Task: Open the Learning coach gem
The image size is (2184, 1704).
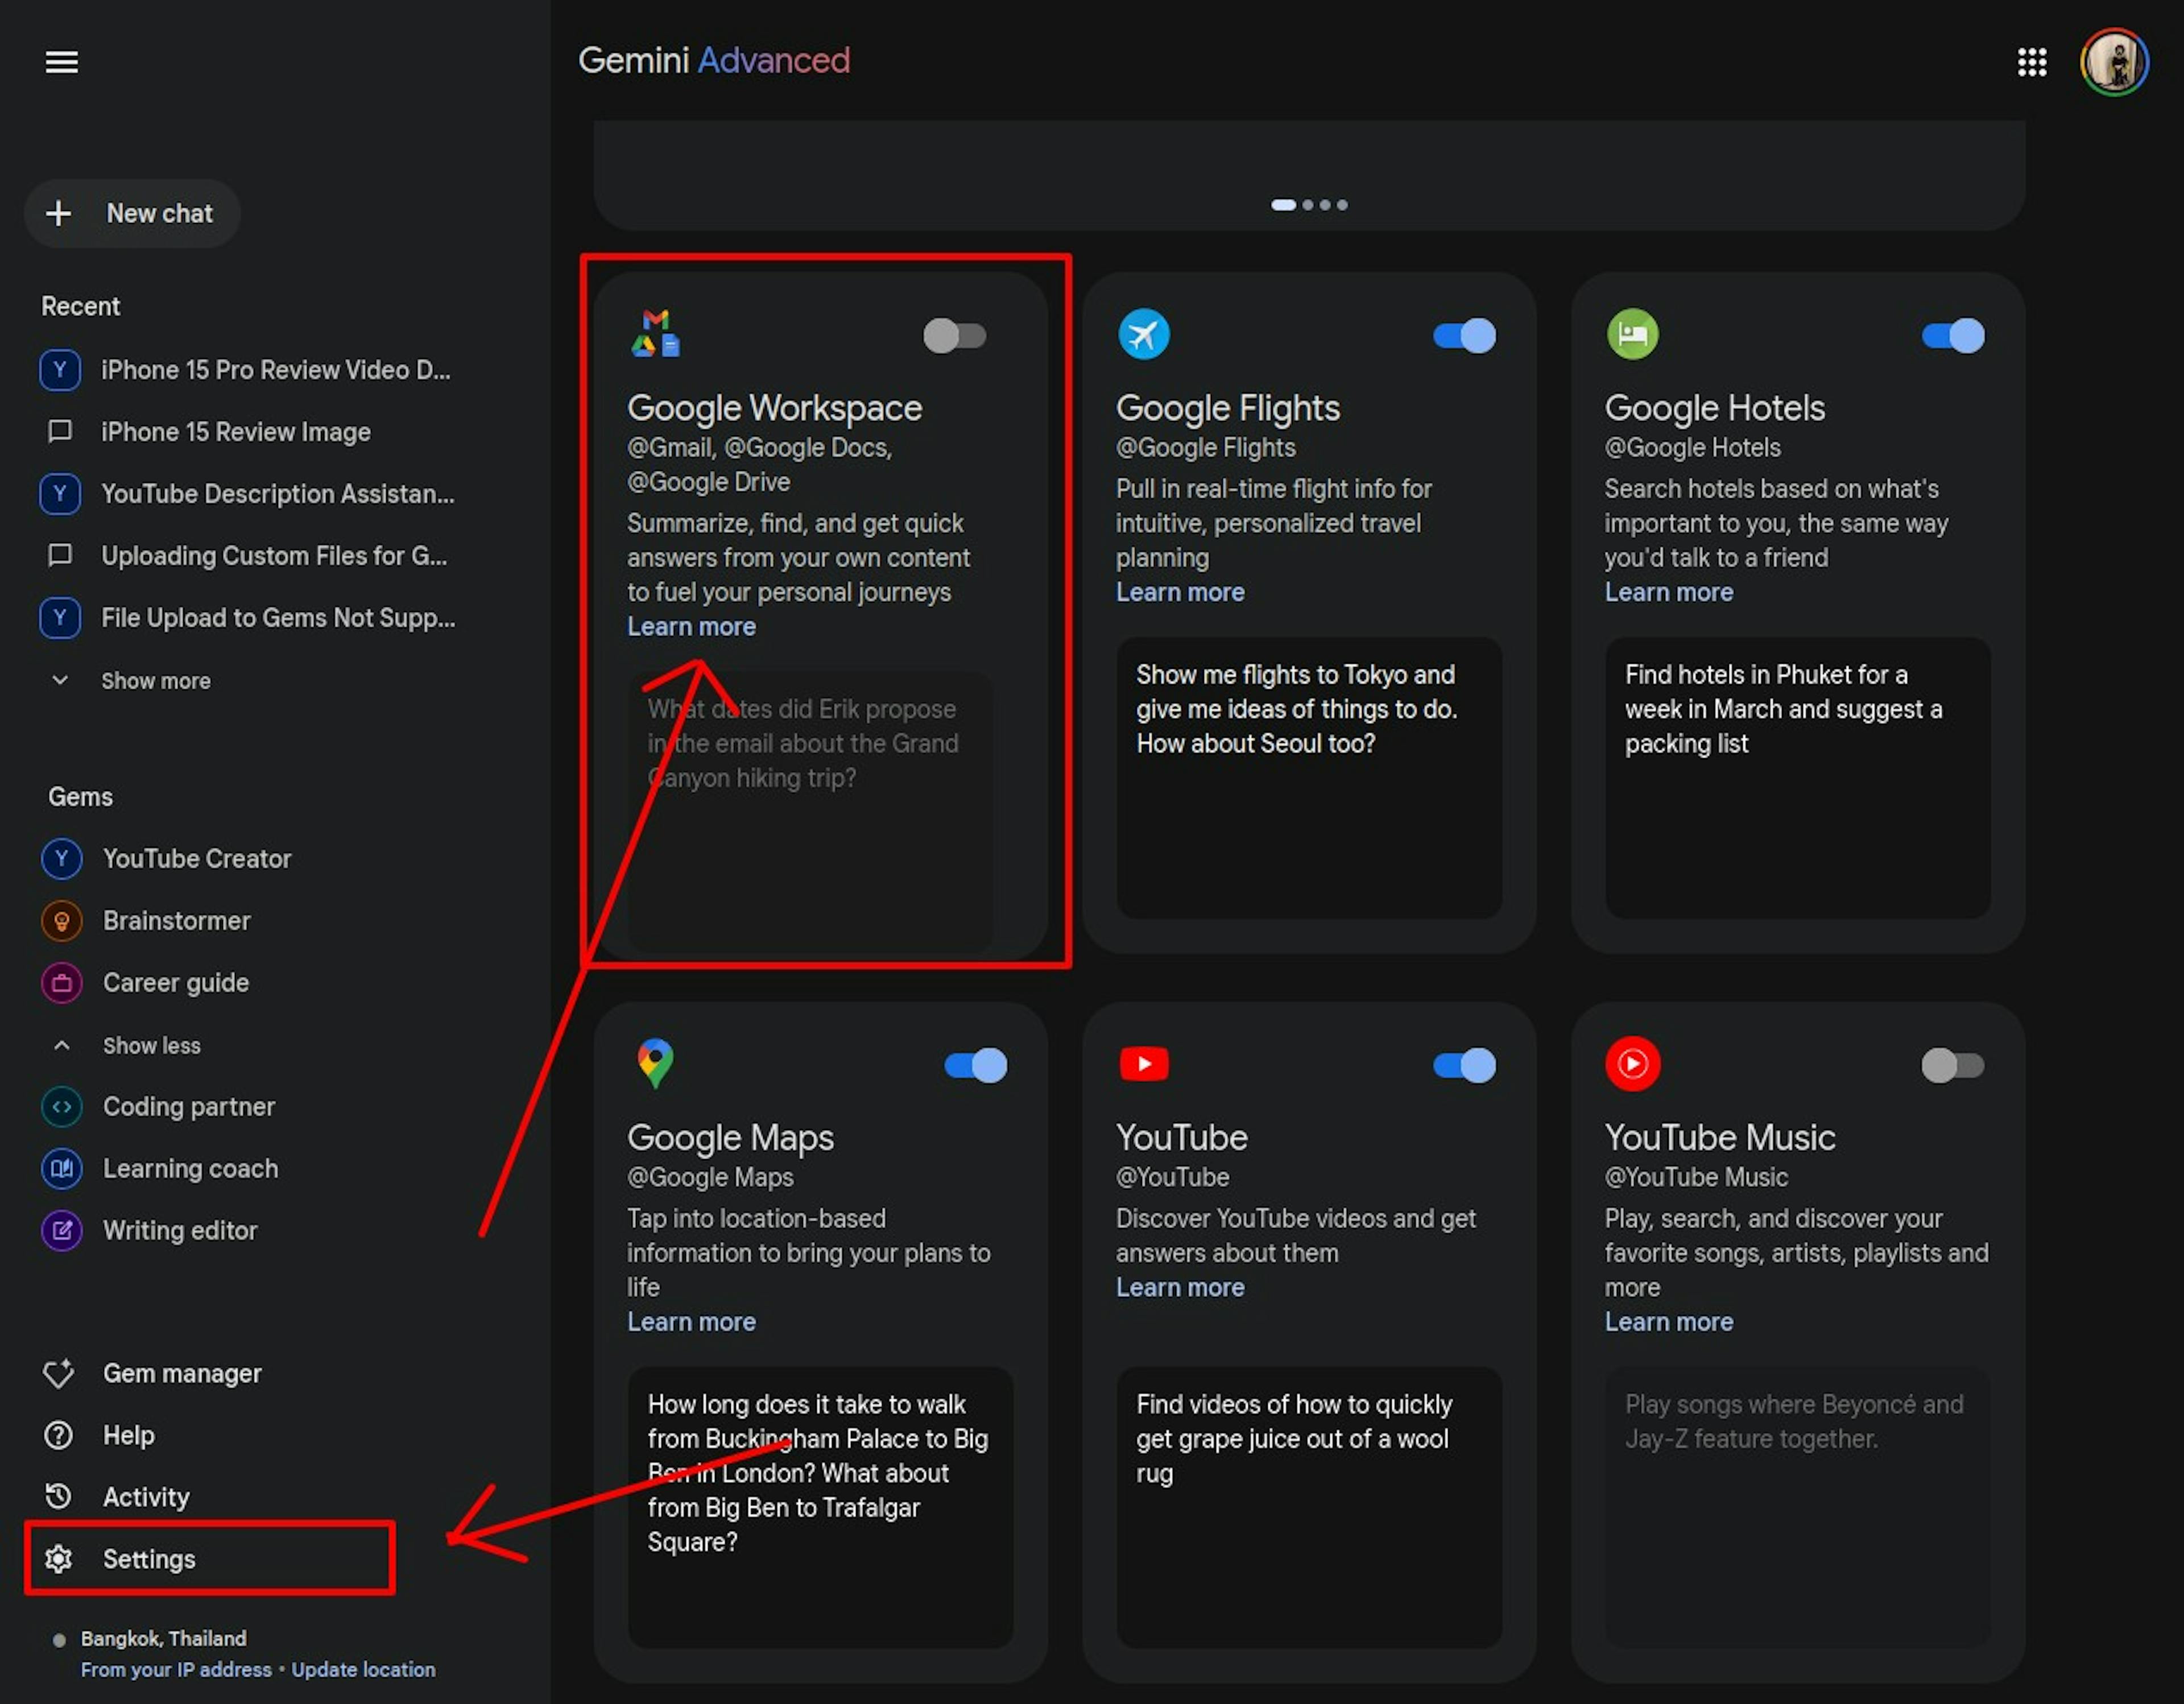Action: coord(190,1168)
